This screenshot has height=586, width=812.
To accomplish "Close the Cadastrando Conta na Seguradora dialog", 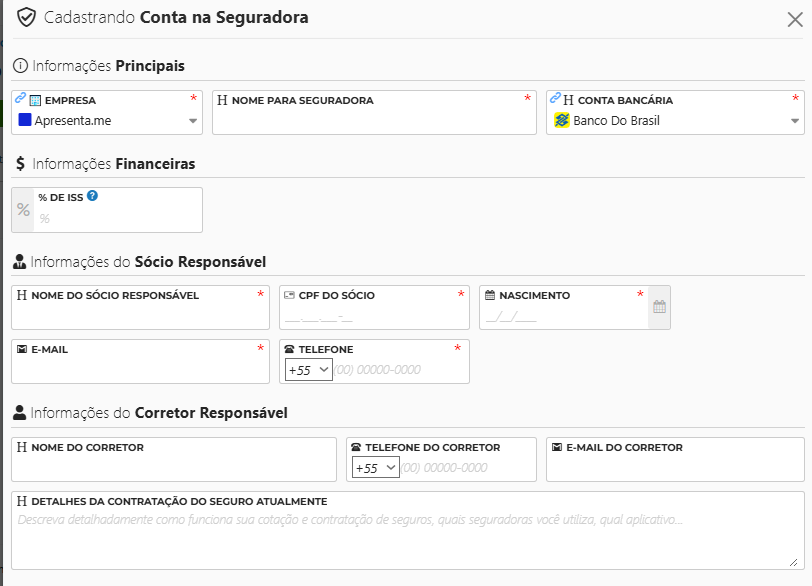I will [x=795, y=18].
